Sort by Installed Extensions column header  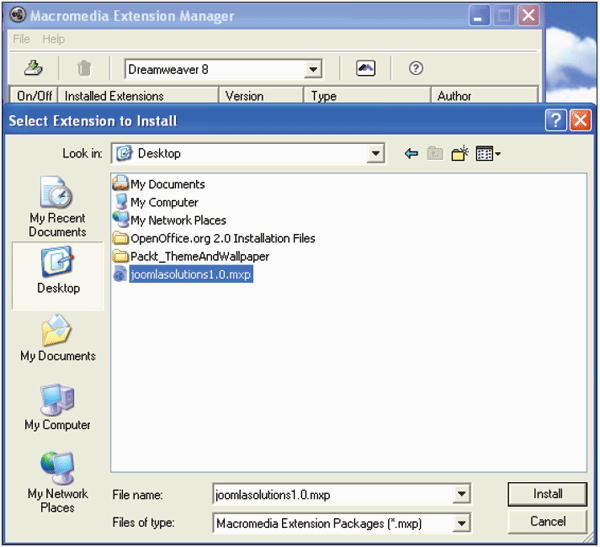(x=138, y=95)
